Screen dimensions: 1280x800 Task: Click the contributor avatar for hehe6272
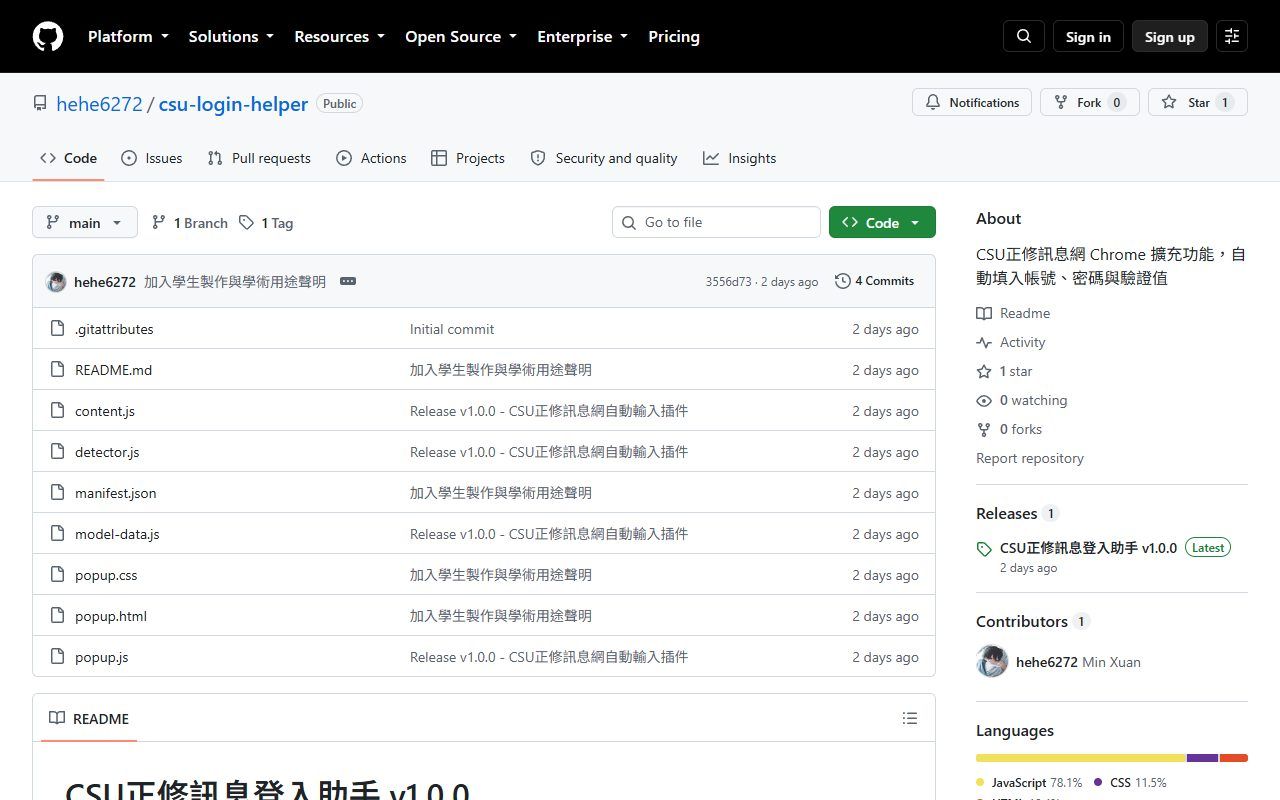992,662
